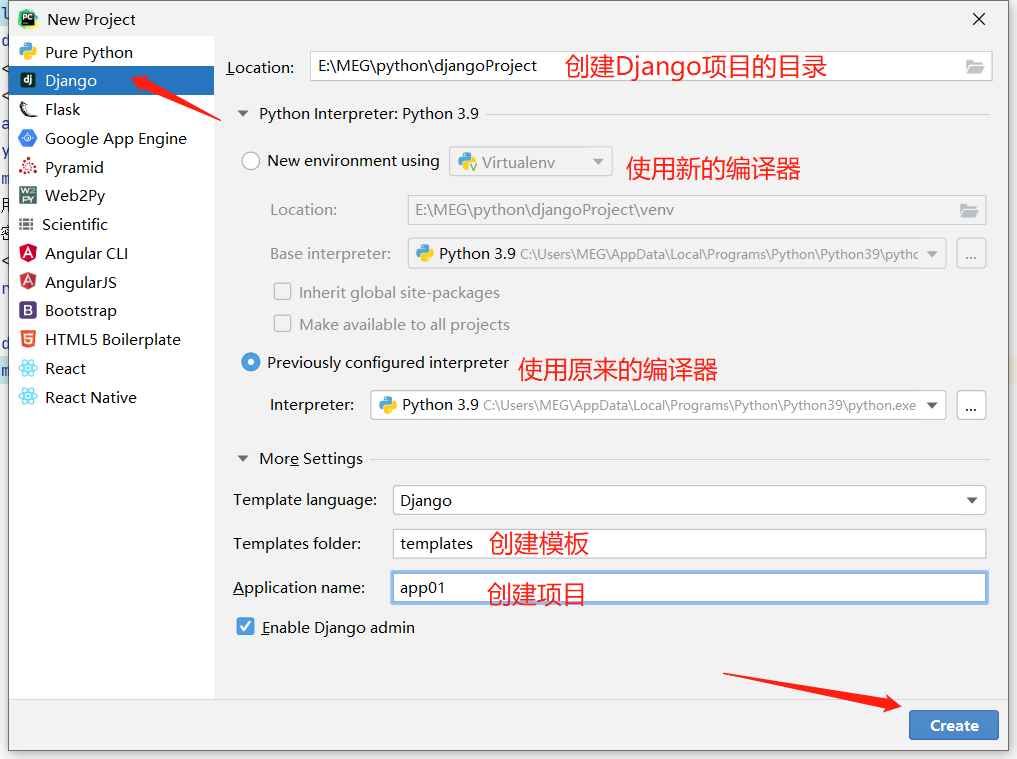Click the Application name input field
Image resolution: width=1017 pixels, height=759 pixels.
(689, 588)
